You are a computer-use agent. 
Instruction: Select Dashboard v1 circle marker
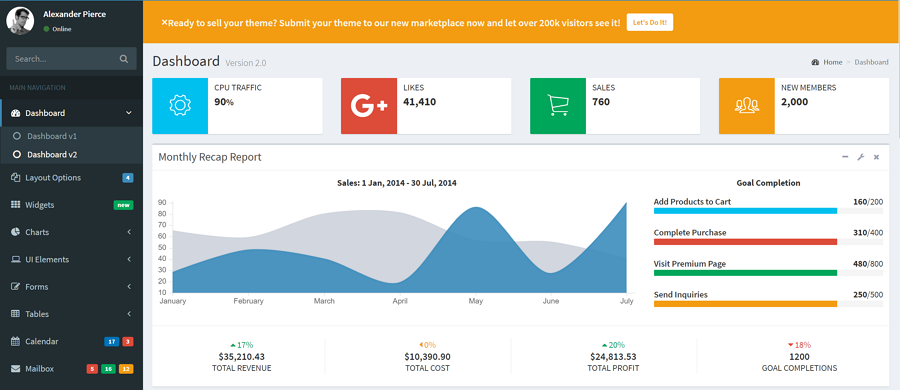[17, 136]
